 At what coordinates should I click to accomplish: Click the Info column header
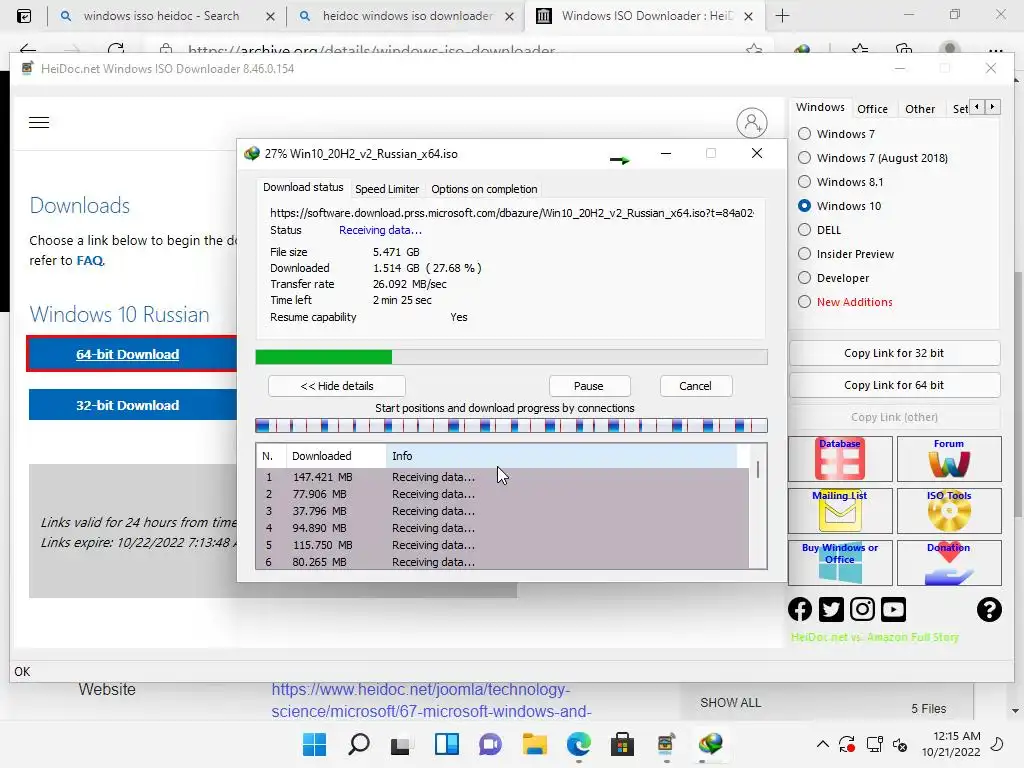tap(562, 456)
